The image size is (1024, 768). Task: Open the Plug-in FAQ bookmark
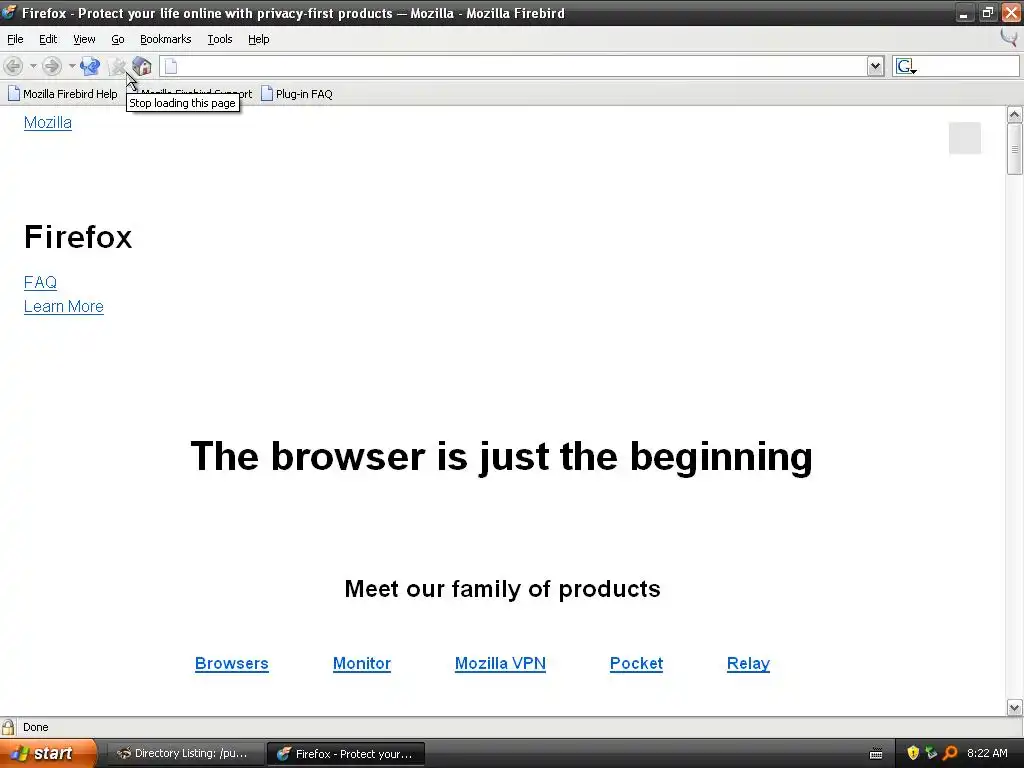[x=297, y=94]
